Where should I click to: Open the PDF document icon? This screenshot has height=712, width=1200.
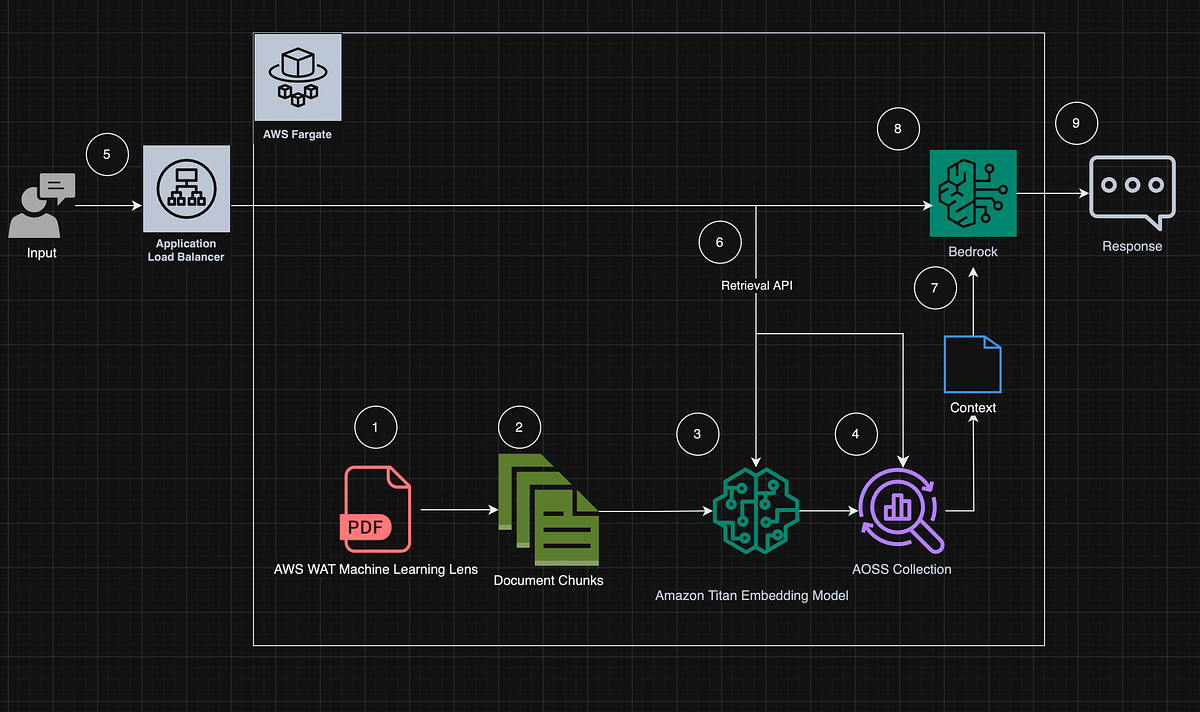coord(376,510)
